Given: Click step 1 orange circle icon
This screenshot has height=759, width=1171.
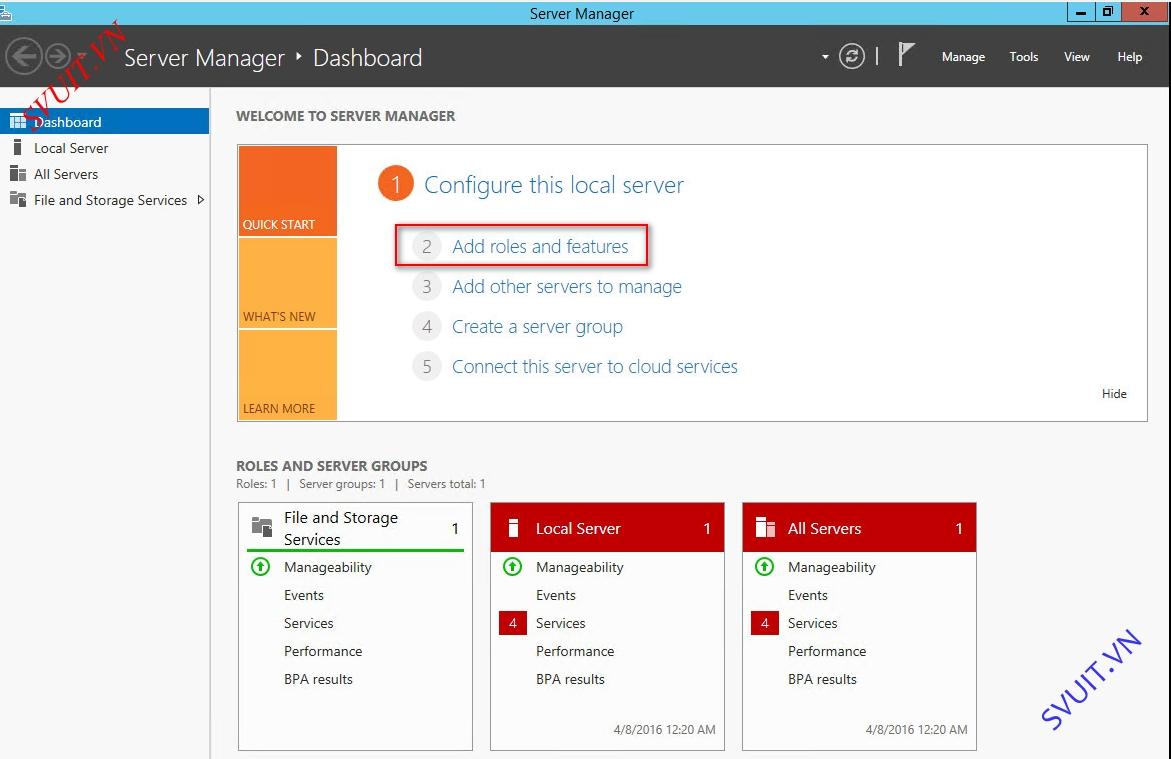Looking at the screenshot, I should [395, 184].
